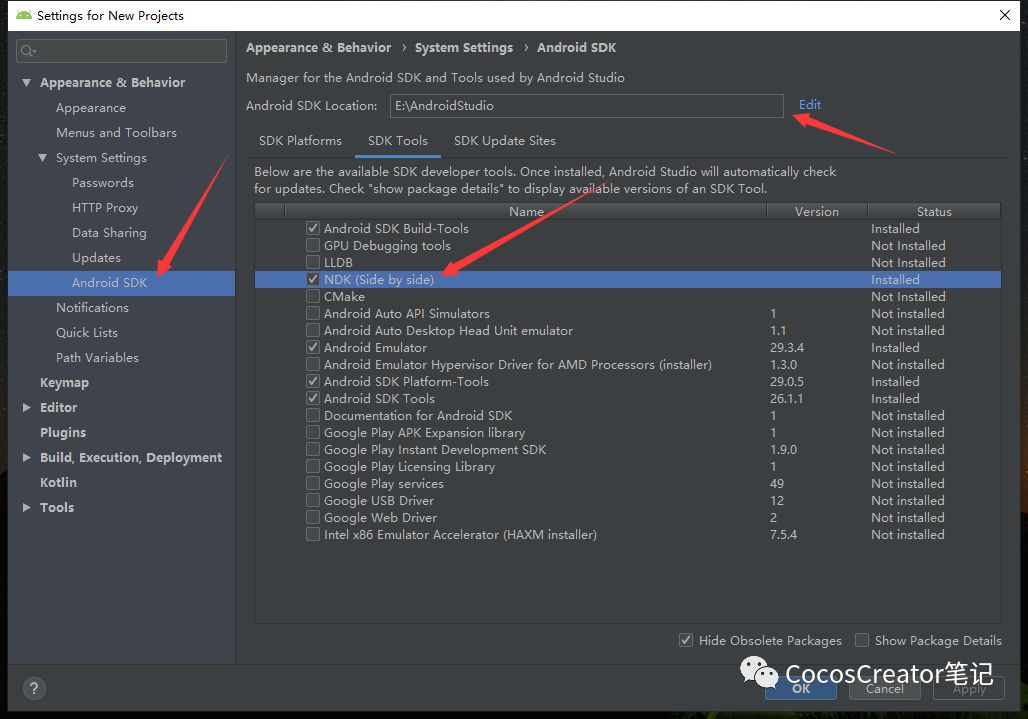The image size is (1028, 719).
Task: Check GPU Debugging tools checkbox
Action: pos(313,245)
